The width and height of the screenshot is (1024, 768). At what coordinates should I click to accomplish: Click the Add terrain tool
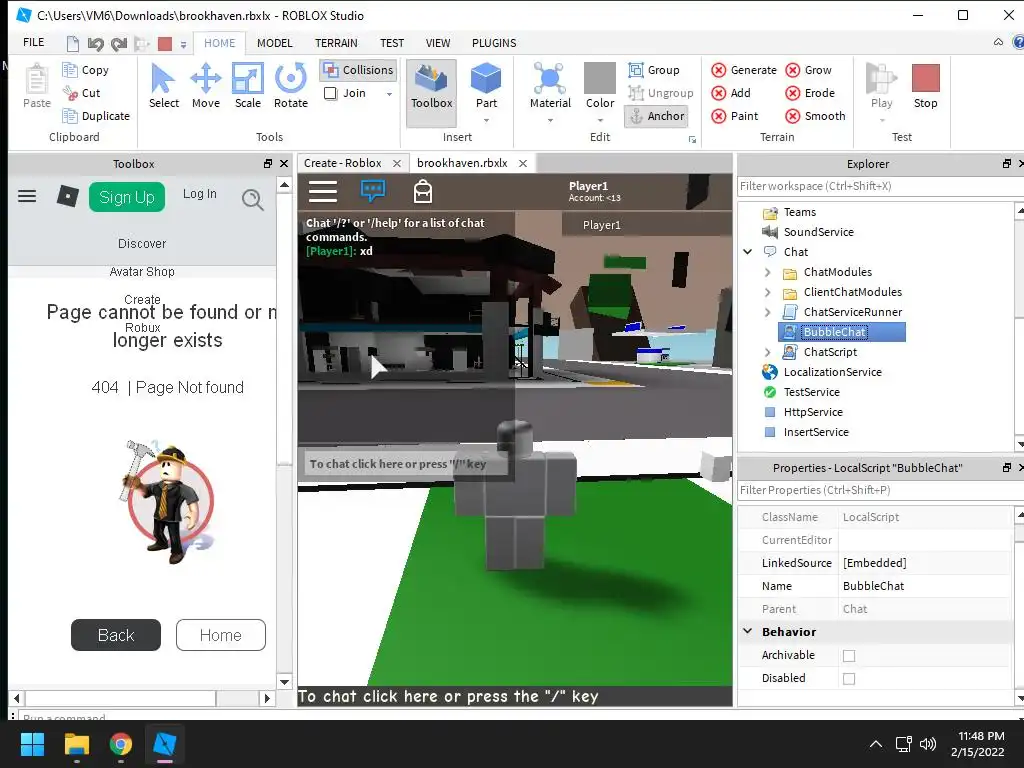pos(731,93)
